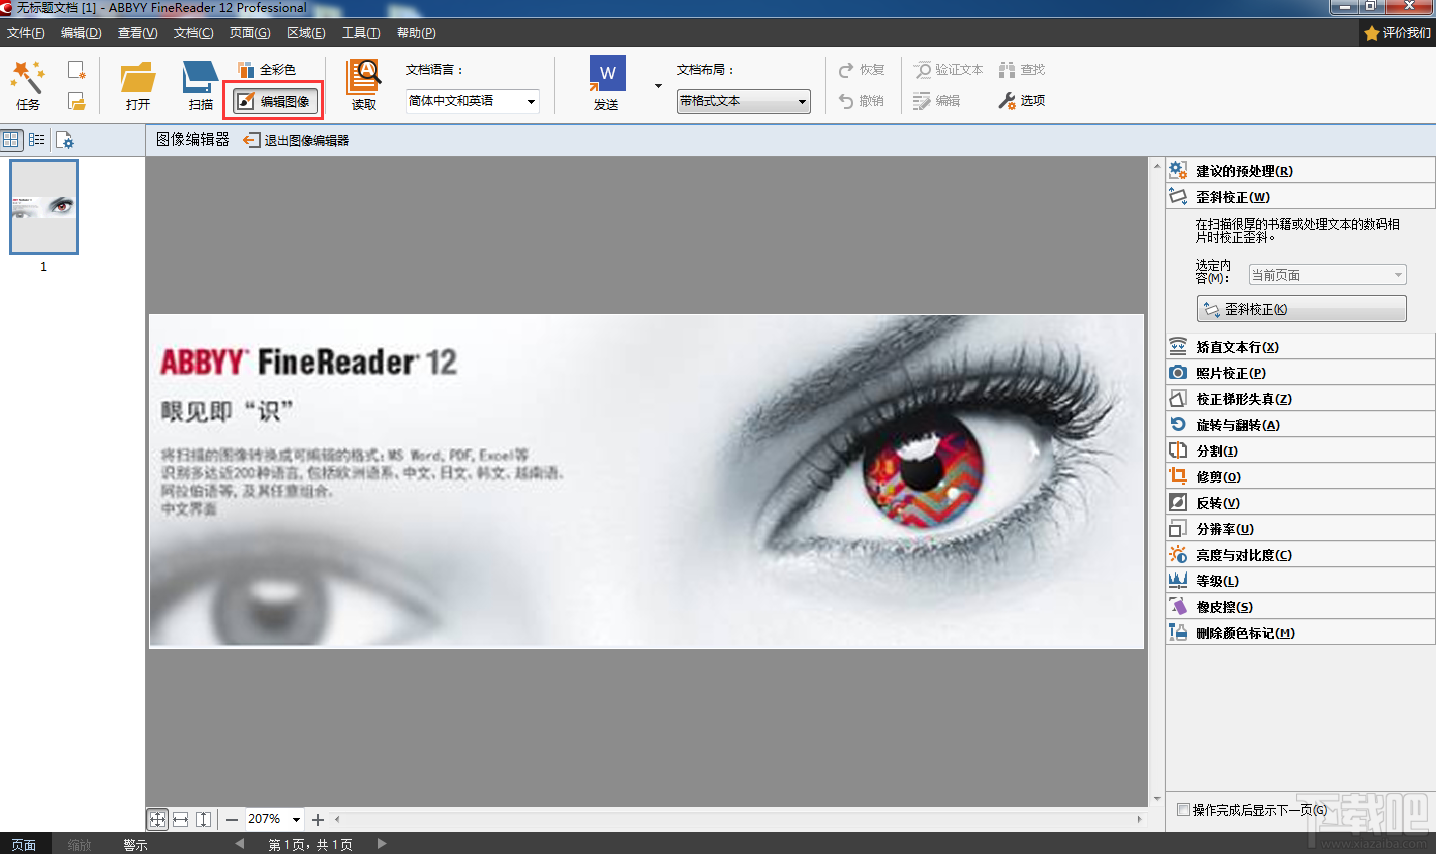Expand the 反转(V) invert section
1436x854 pixels.
pos(1300,503)
